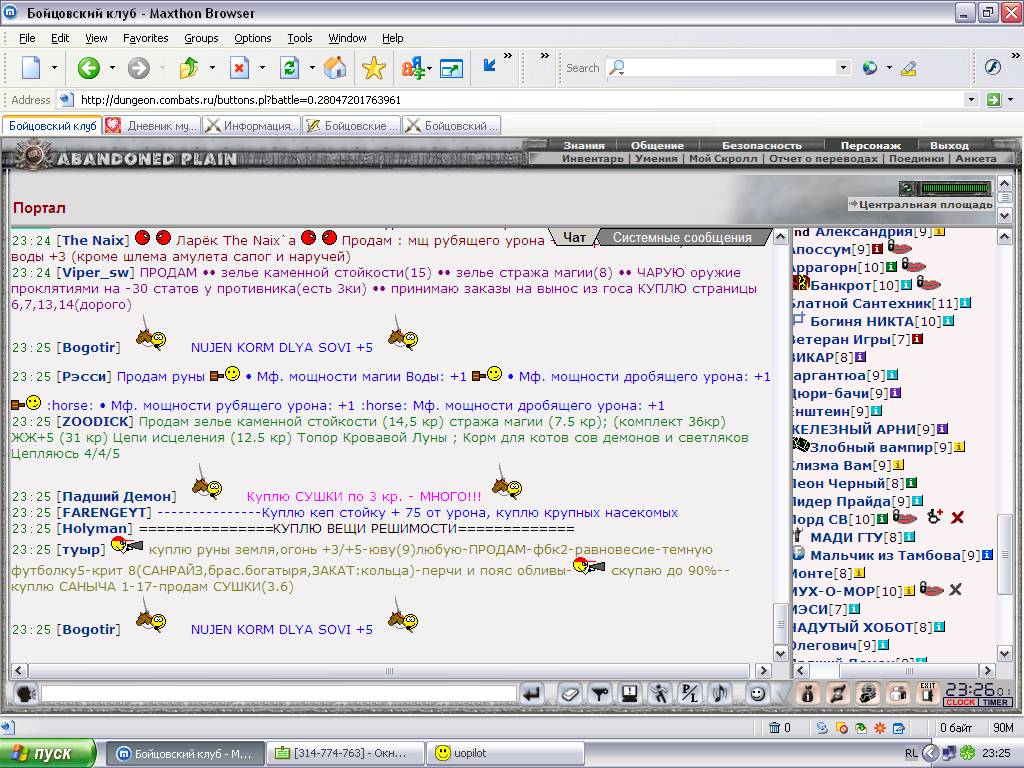
Task: Expand the toolbar overflow chevron near Search
Action: 545,56
